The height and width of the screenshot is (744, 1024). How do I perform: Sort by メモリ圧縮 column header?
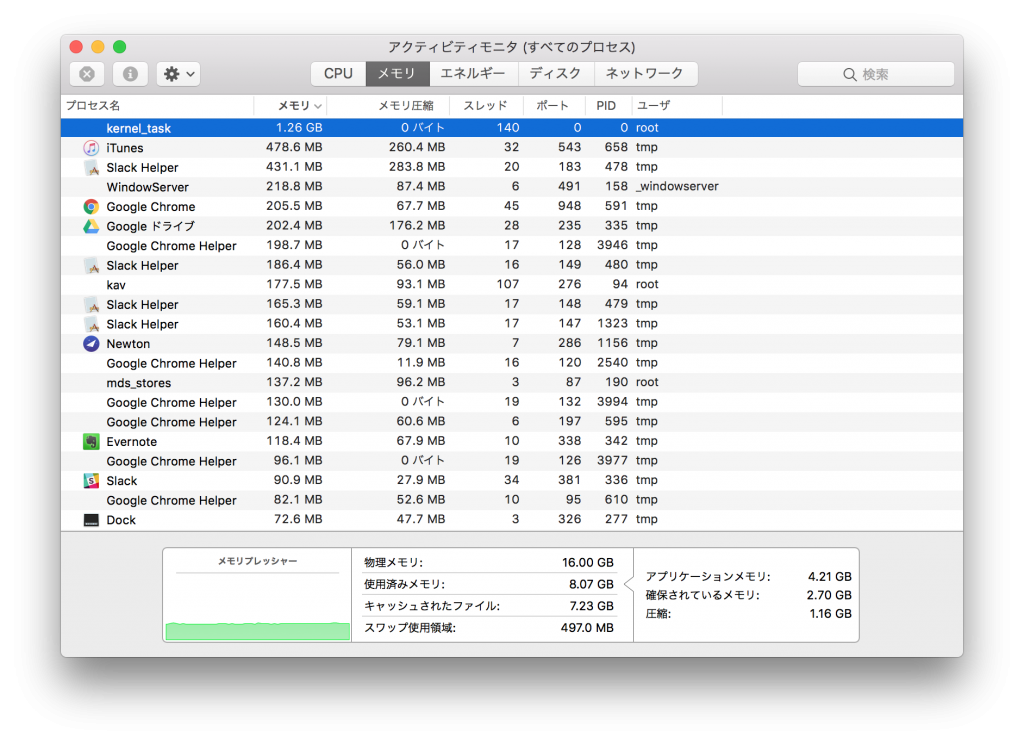point(388,106)
